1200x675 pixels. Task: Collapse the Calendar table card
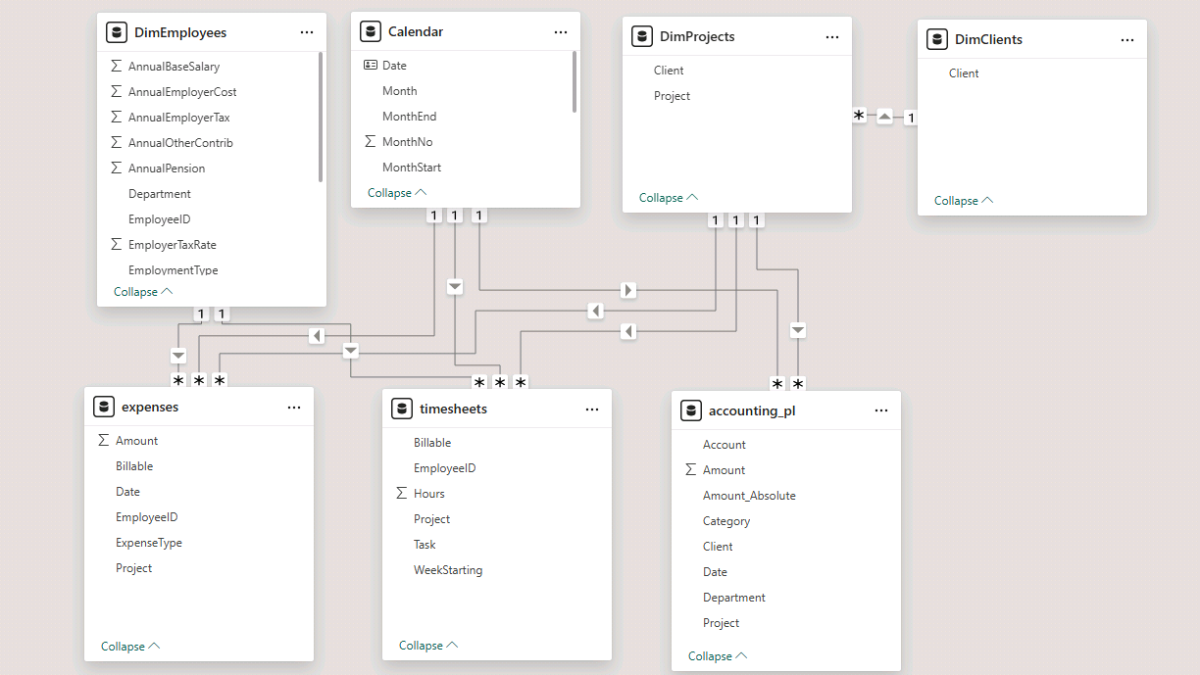(397, 193)
